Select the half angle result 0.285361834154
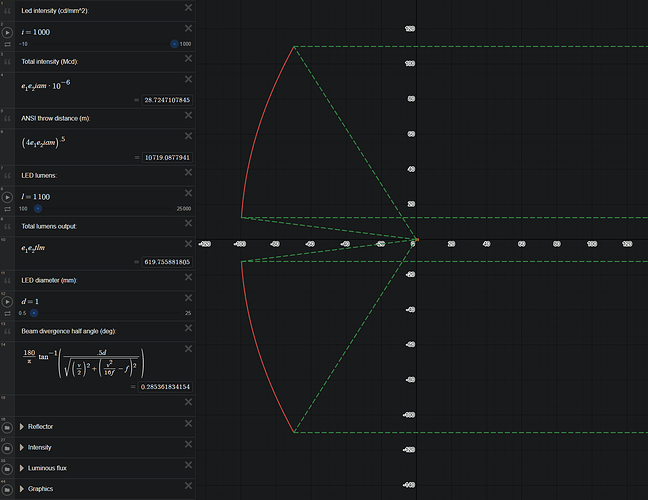This screenshot has height=500, width=648. (x=165, y=387)
